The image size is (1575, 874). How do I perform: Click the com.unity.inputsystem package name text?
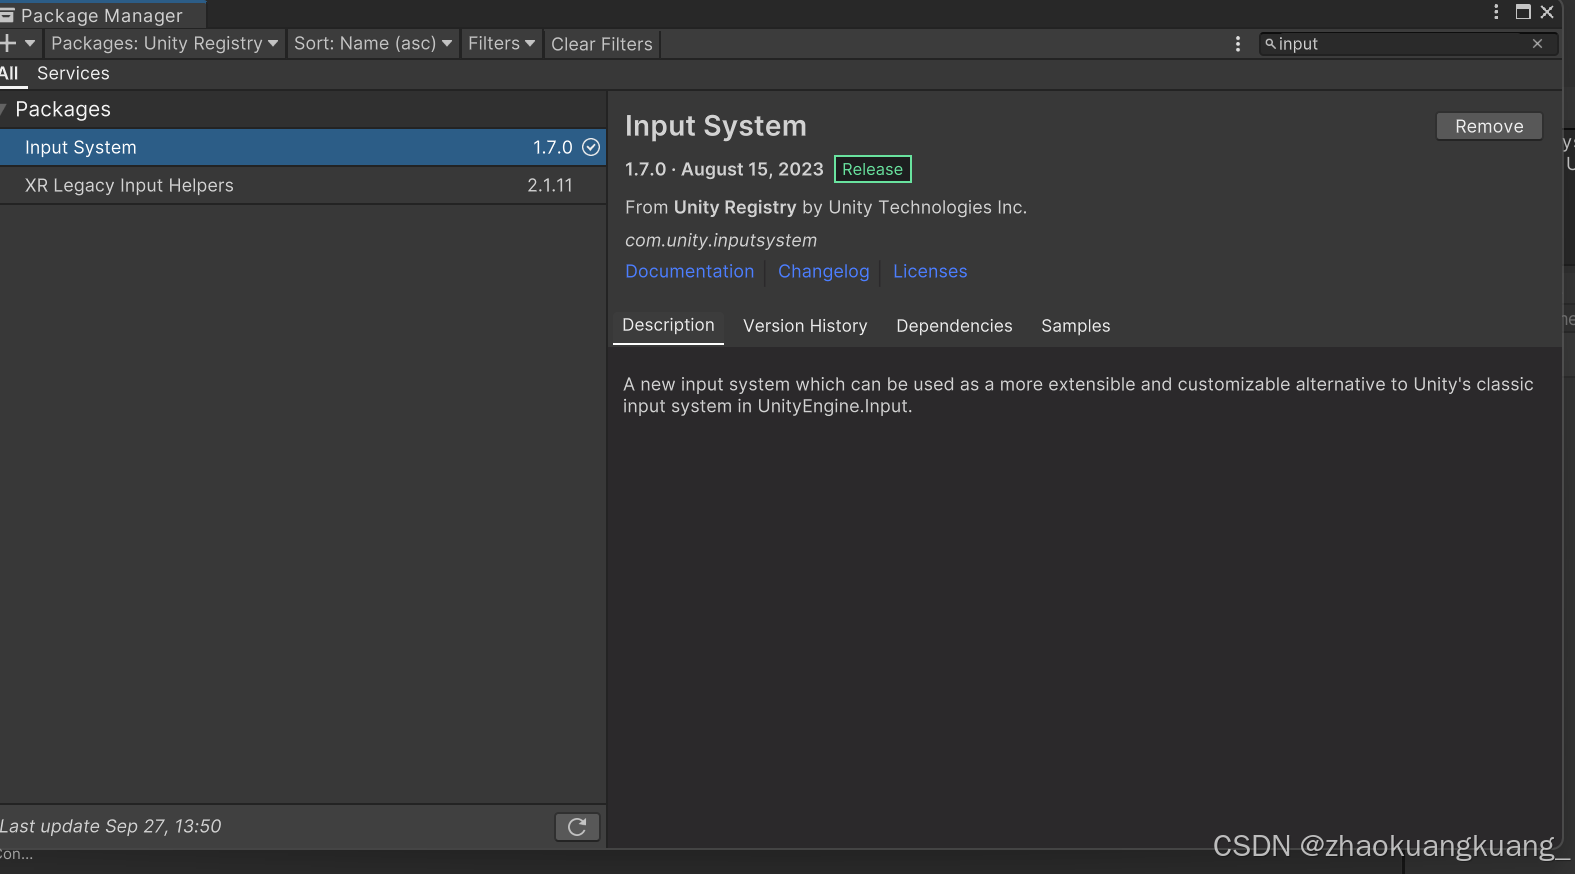point(721,240)
